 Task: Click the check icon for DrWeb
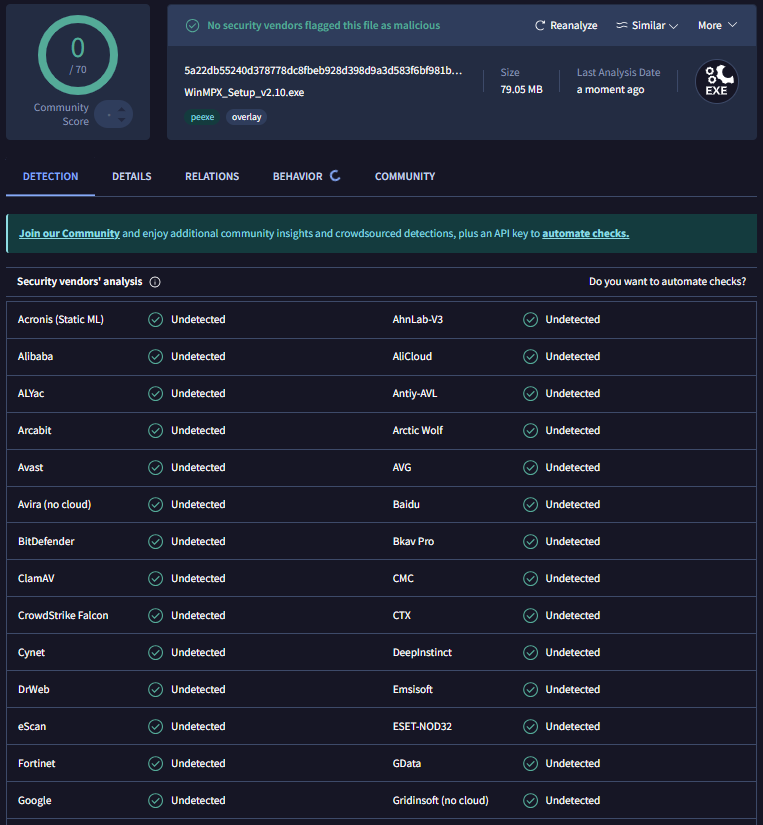pos(155,689)
